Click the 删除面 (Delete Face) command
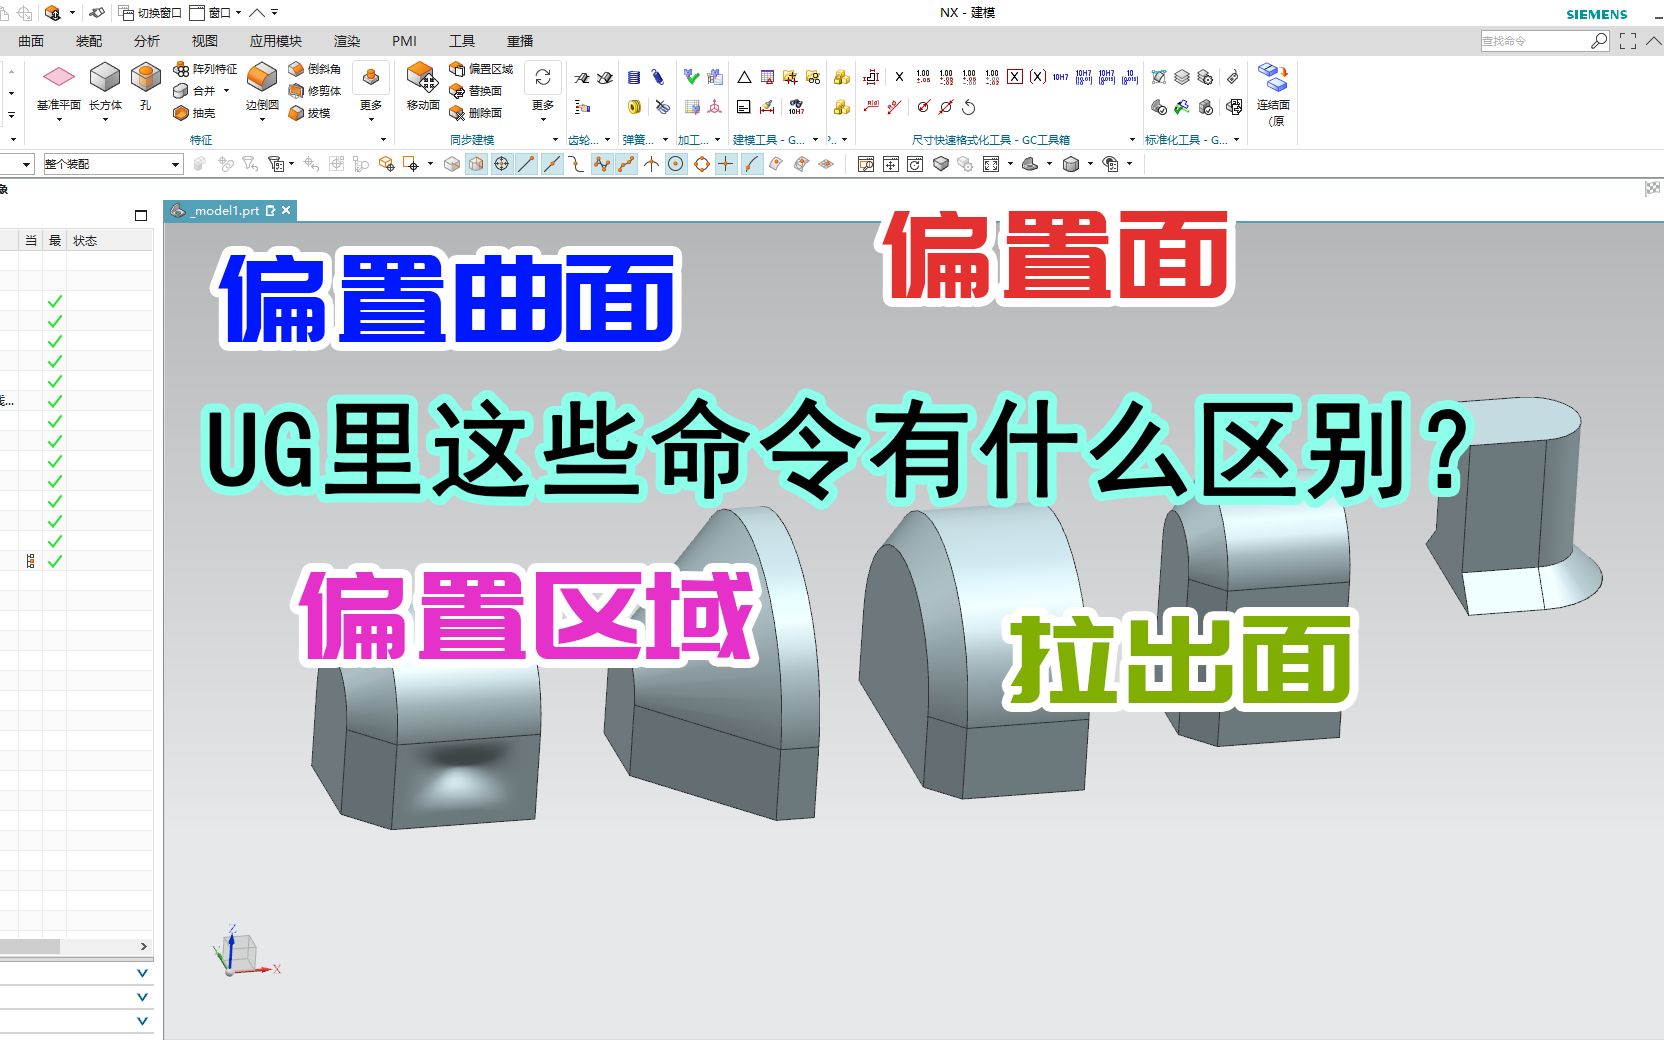The image size is (1664, 1040). [477, 111]
